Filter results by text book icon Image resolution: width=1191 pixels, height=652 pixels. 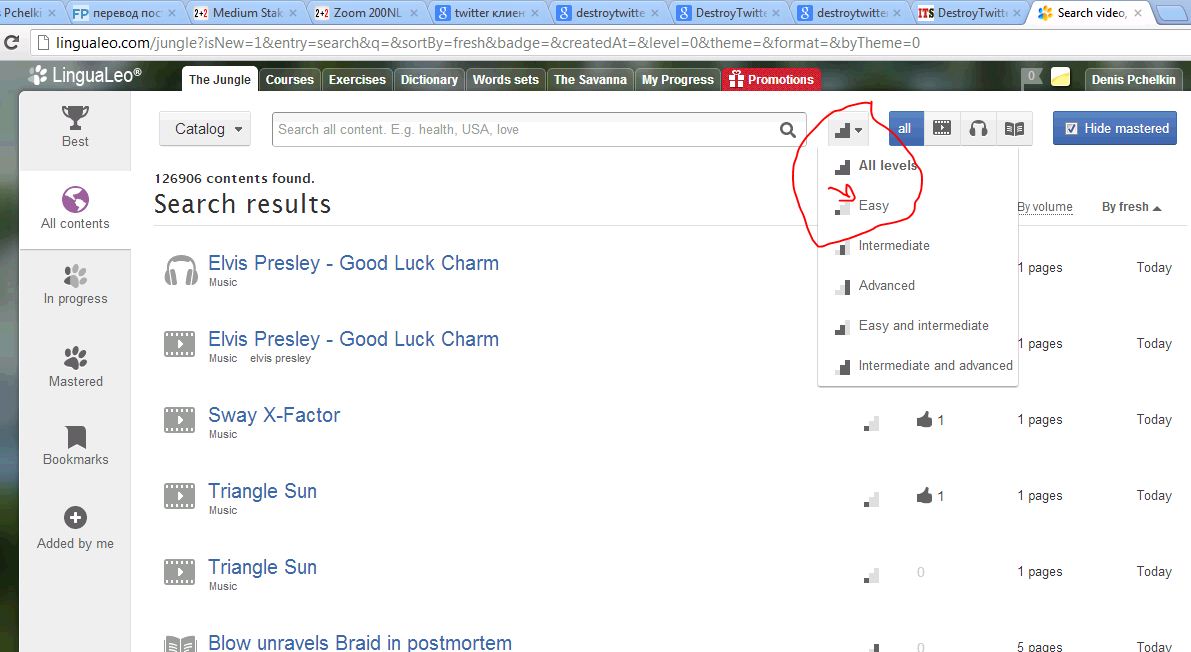point(1014,128)
